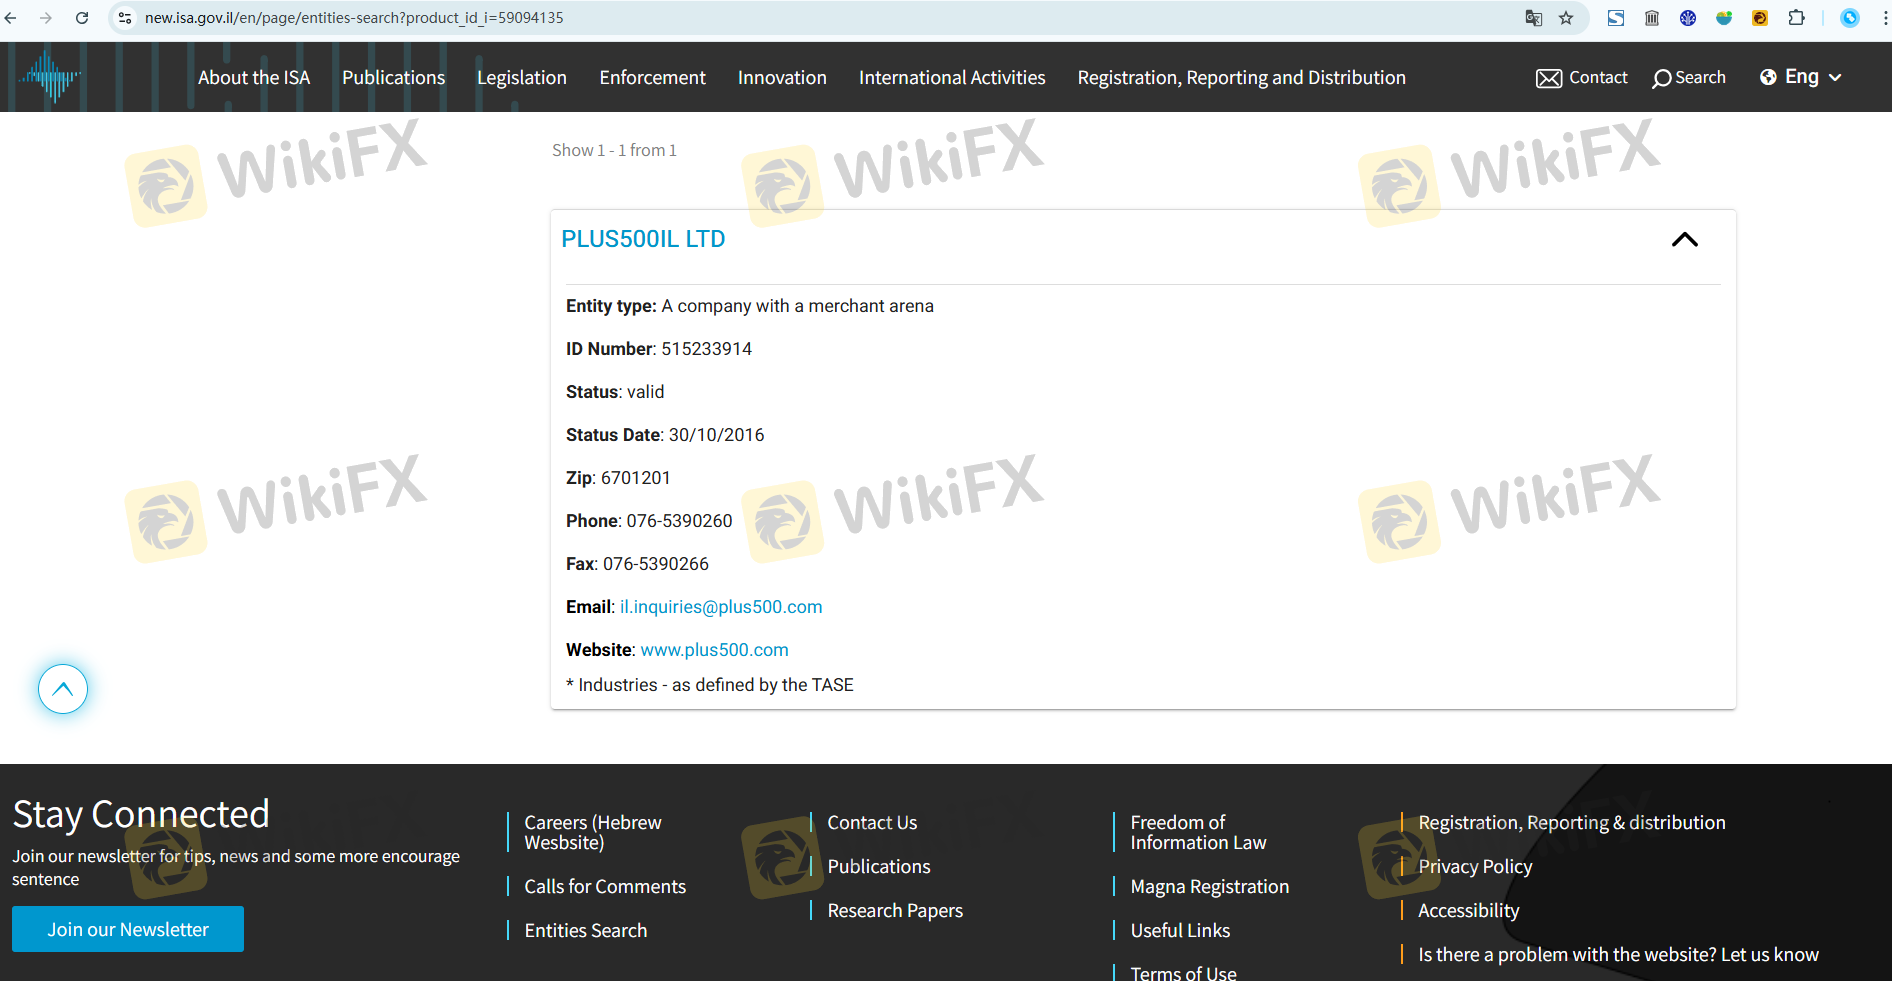Image resolution: width=1892 pixels, height=981 pixels.
Task: Open Contact Us footer link
Action: click(x=872, y=822)
